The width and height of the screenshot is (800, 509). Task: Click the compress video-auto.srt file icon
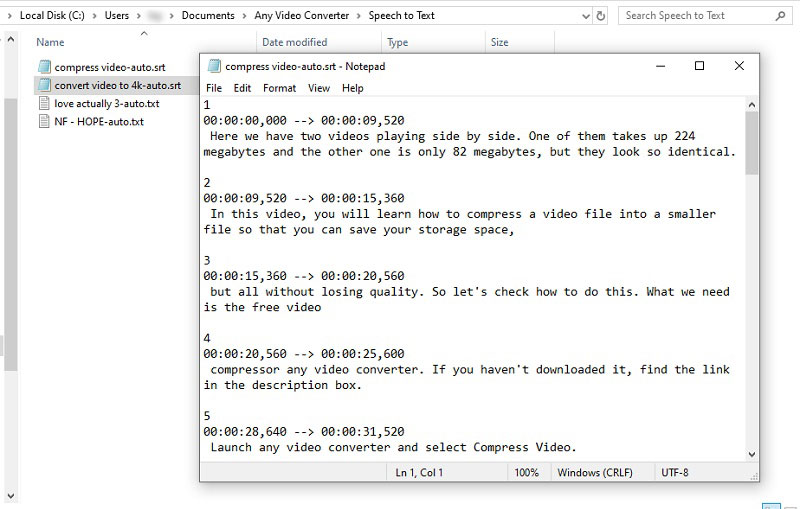pos(44,67)
